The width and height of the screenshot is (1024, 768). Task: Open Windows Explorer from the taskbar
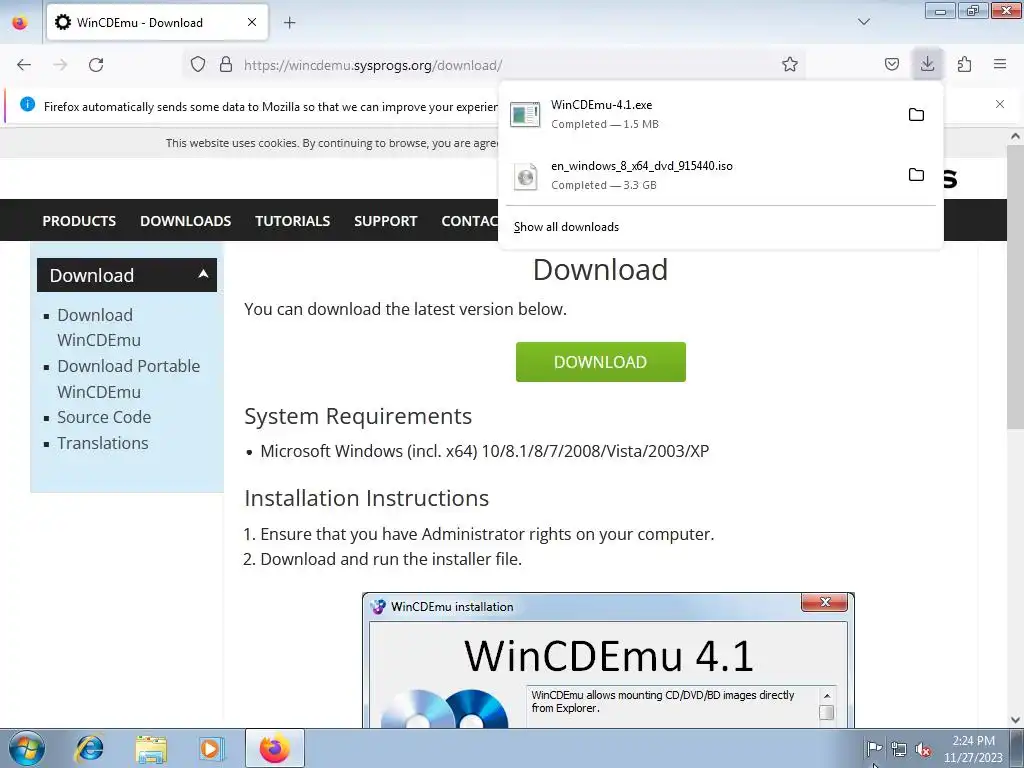pyautogui.click(x=151, y=748)
